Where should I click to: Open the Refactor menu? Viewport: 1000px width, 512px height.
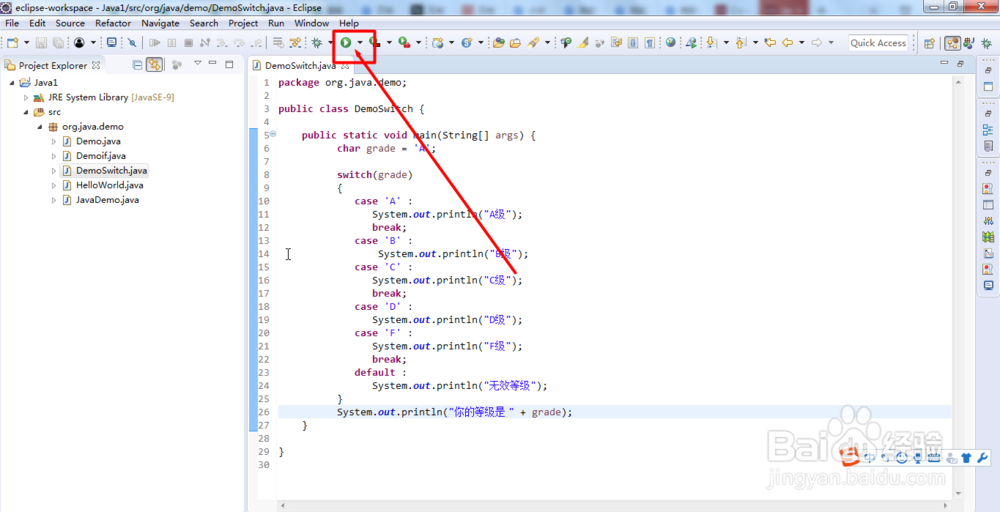[113, 23]
